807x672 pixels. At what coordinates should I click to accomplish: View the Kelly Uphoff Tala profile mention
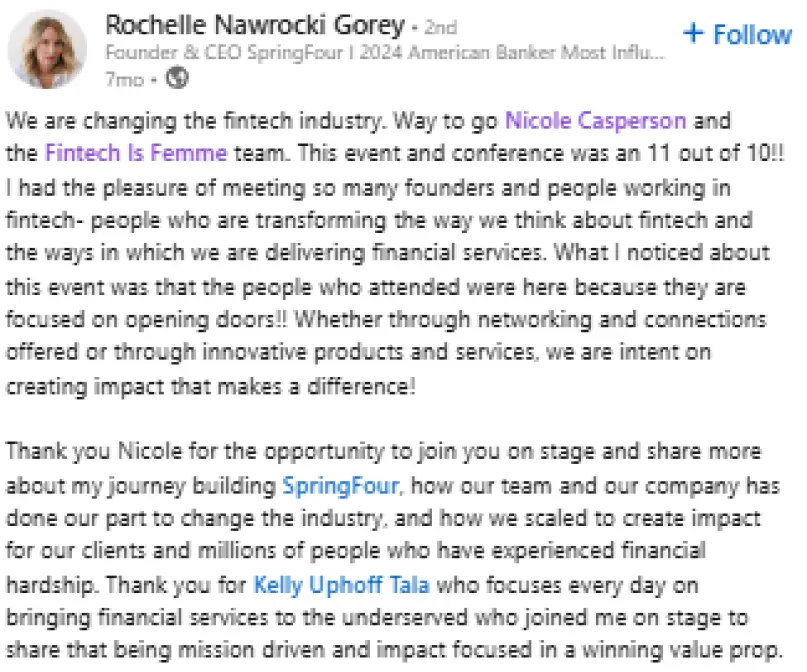(336, 582)
